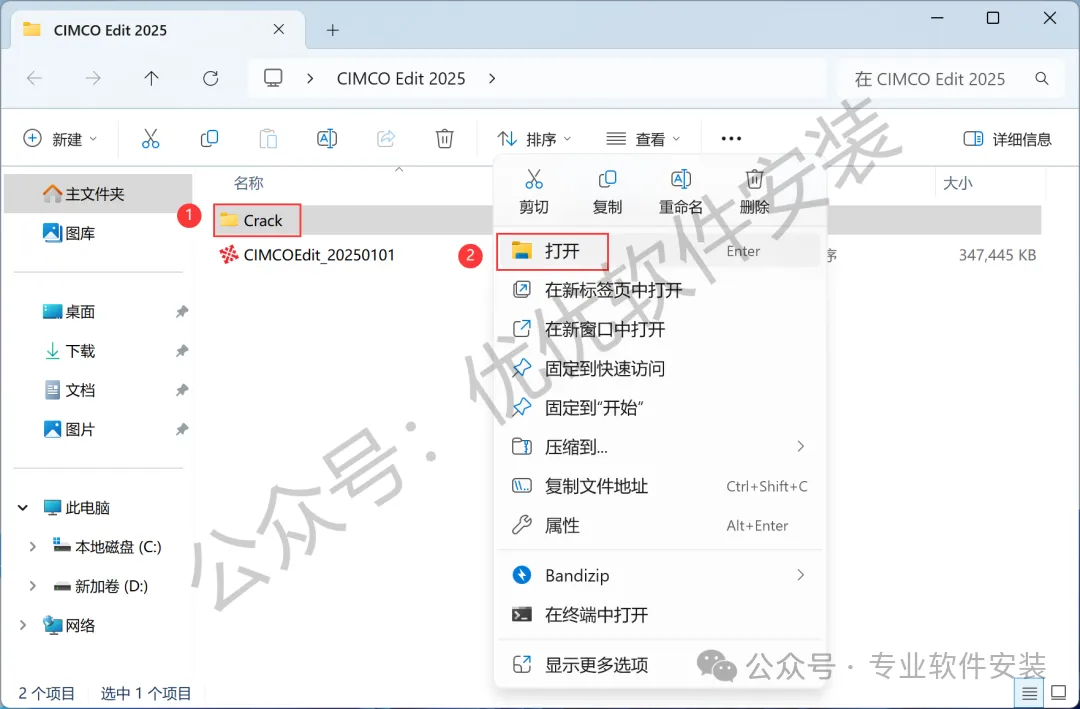The height and width of the screenshot is (709, 1080).
Task: Click the Share icon in toolbar
Action: pos(386,138)
